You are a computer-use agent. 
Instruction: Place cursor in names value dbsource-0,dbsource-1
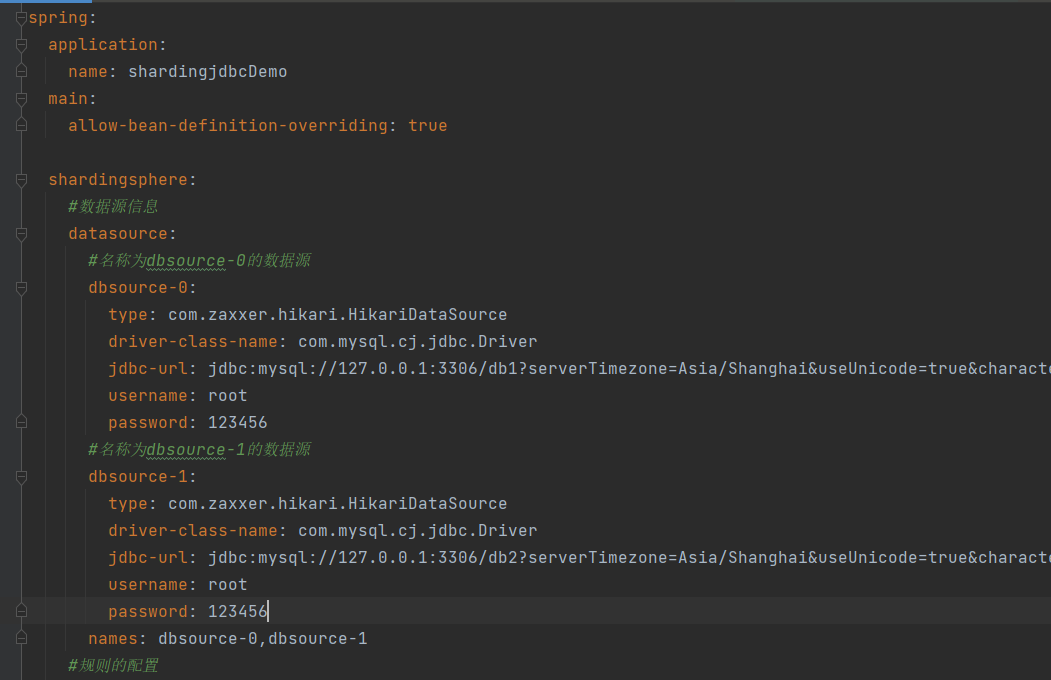pos(262,639)
